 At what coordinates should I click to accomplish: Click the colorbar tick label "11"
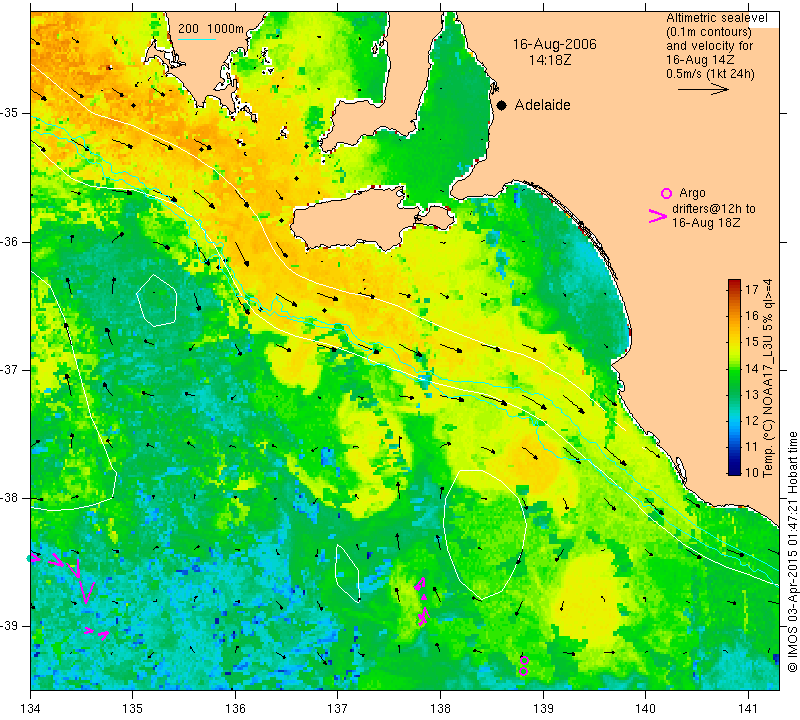(x=752, y=447)
